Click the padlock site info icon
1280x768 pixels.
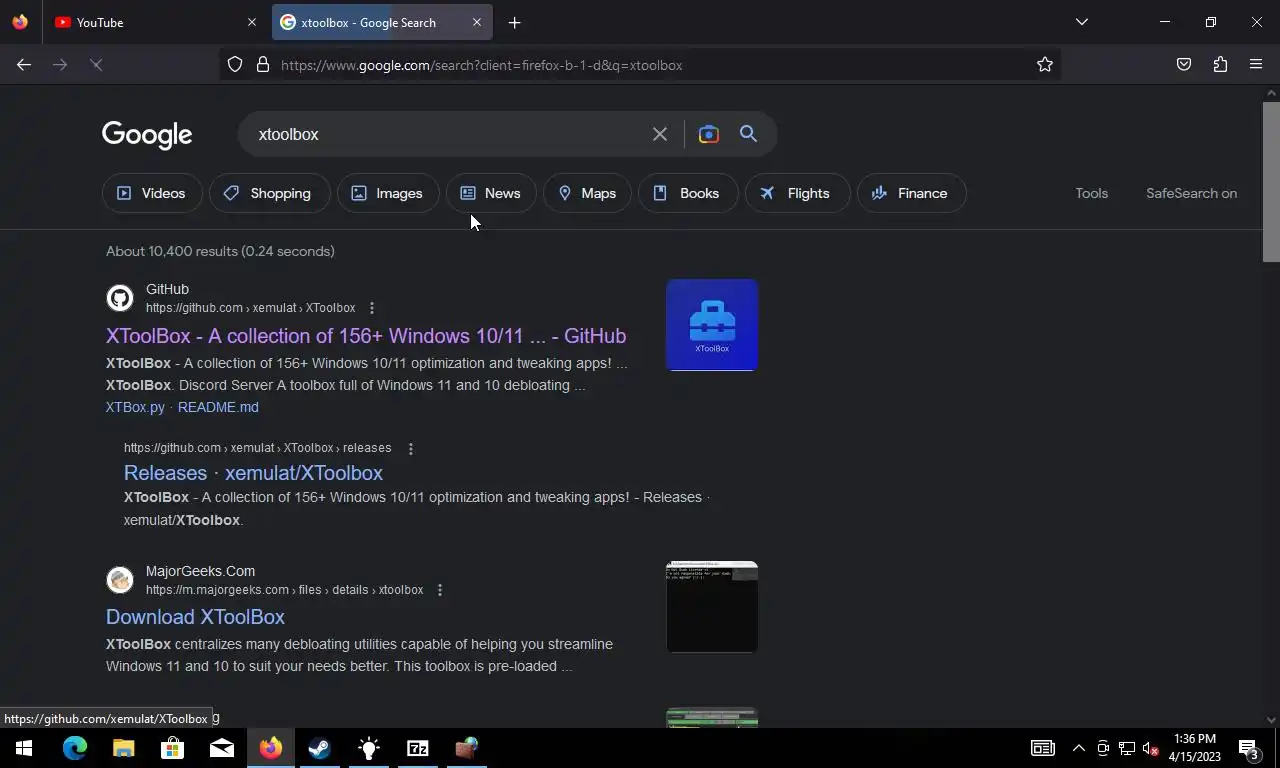(263, 65)
